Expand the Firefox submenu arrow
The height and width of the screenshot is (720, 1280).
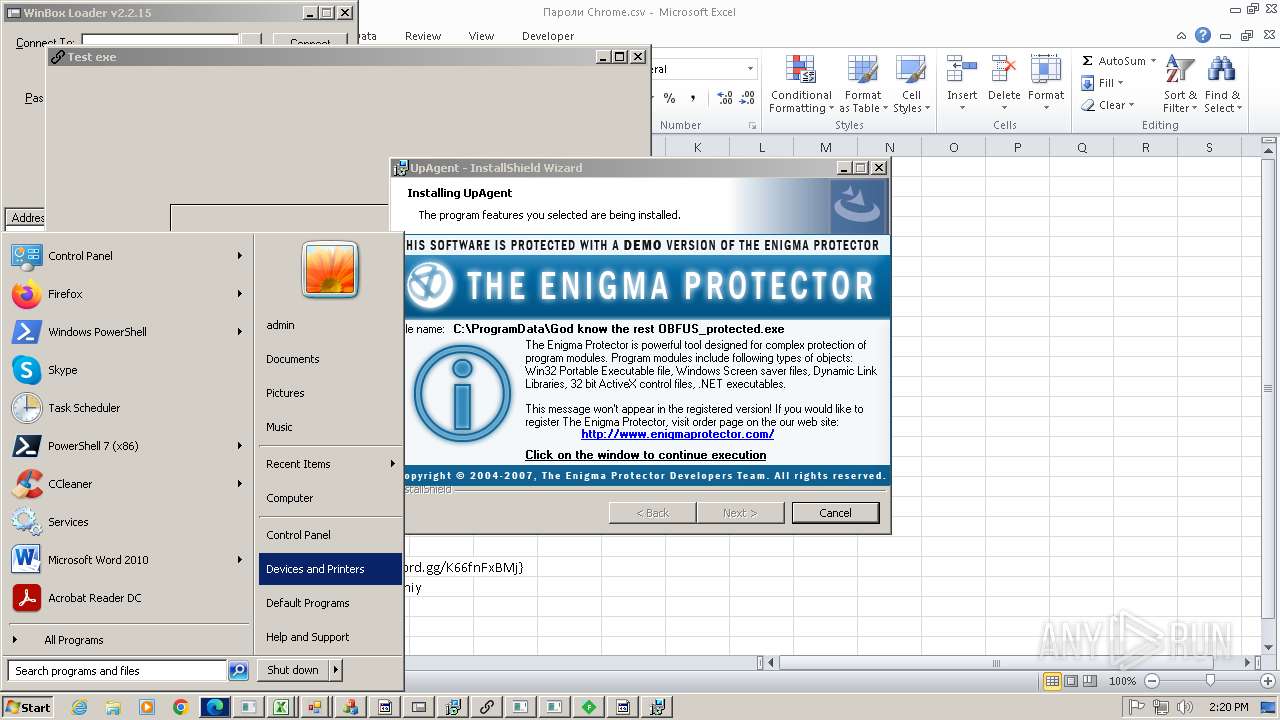coord(240,294)
